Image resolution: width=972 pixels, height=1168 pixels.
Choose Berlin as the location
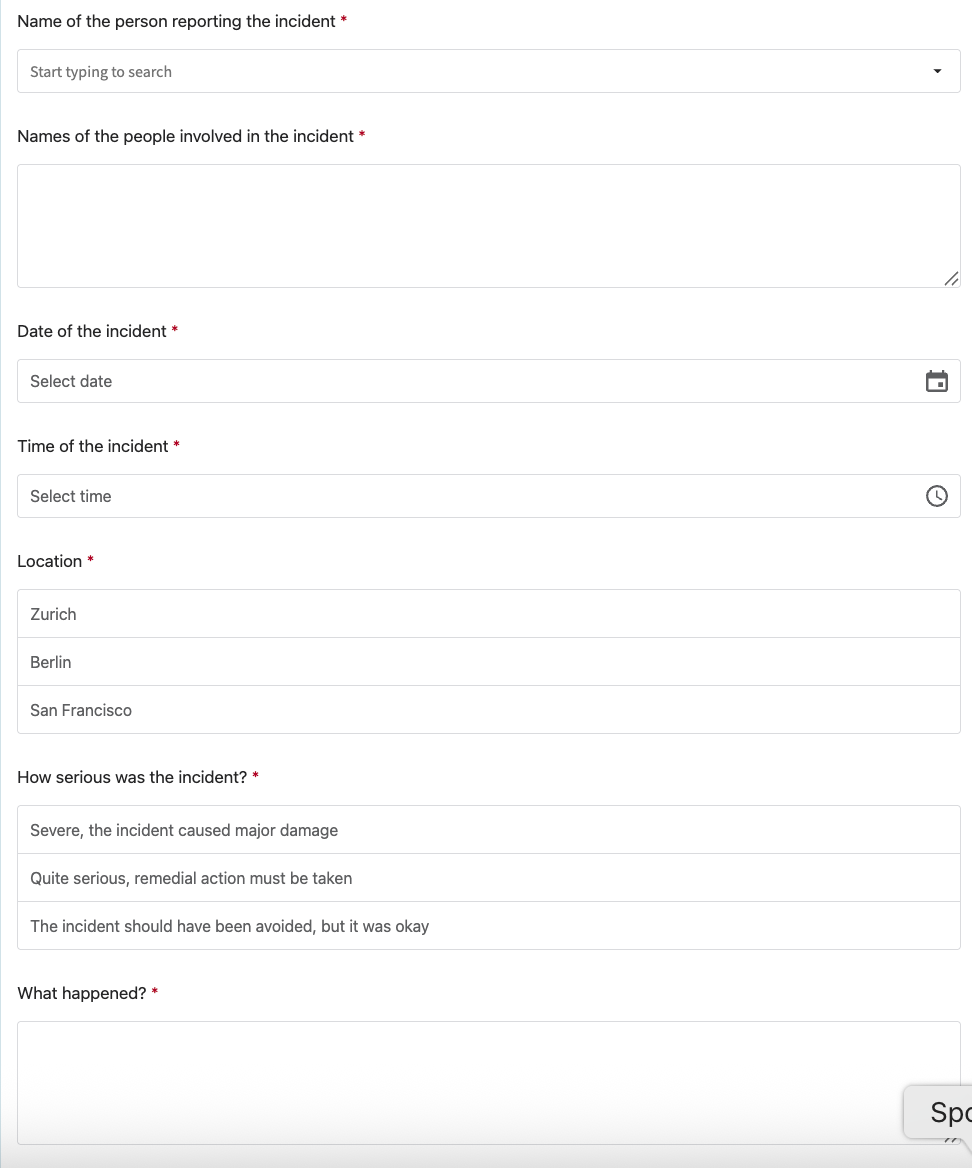coord(488,662)
